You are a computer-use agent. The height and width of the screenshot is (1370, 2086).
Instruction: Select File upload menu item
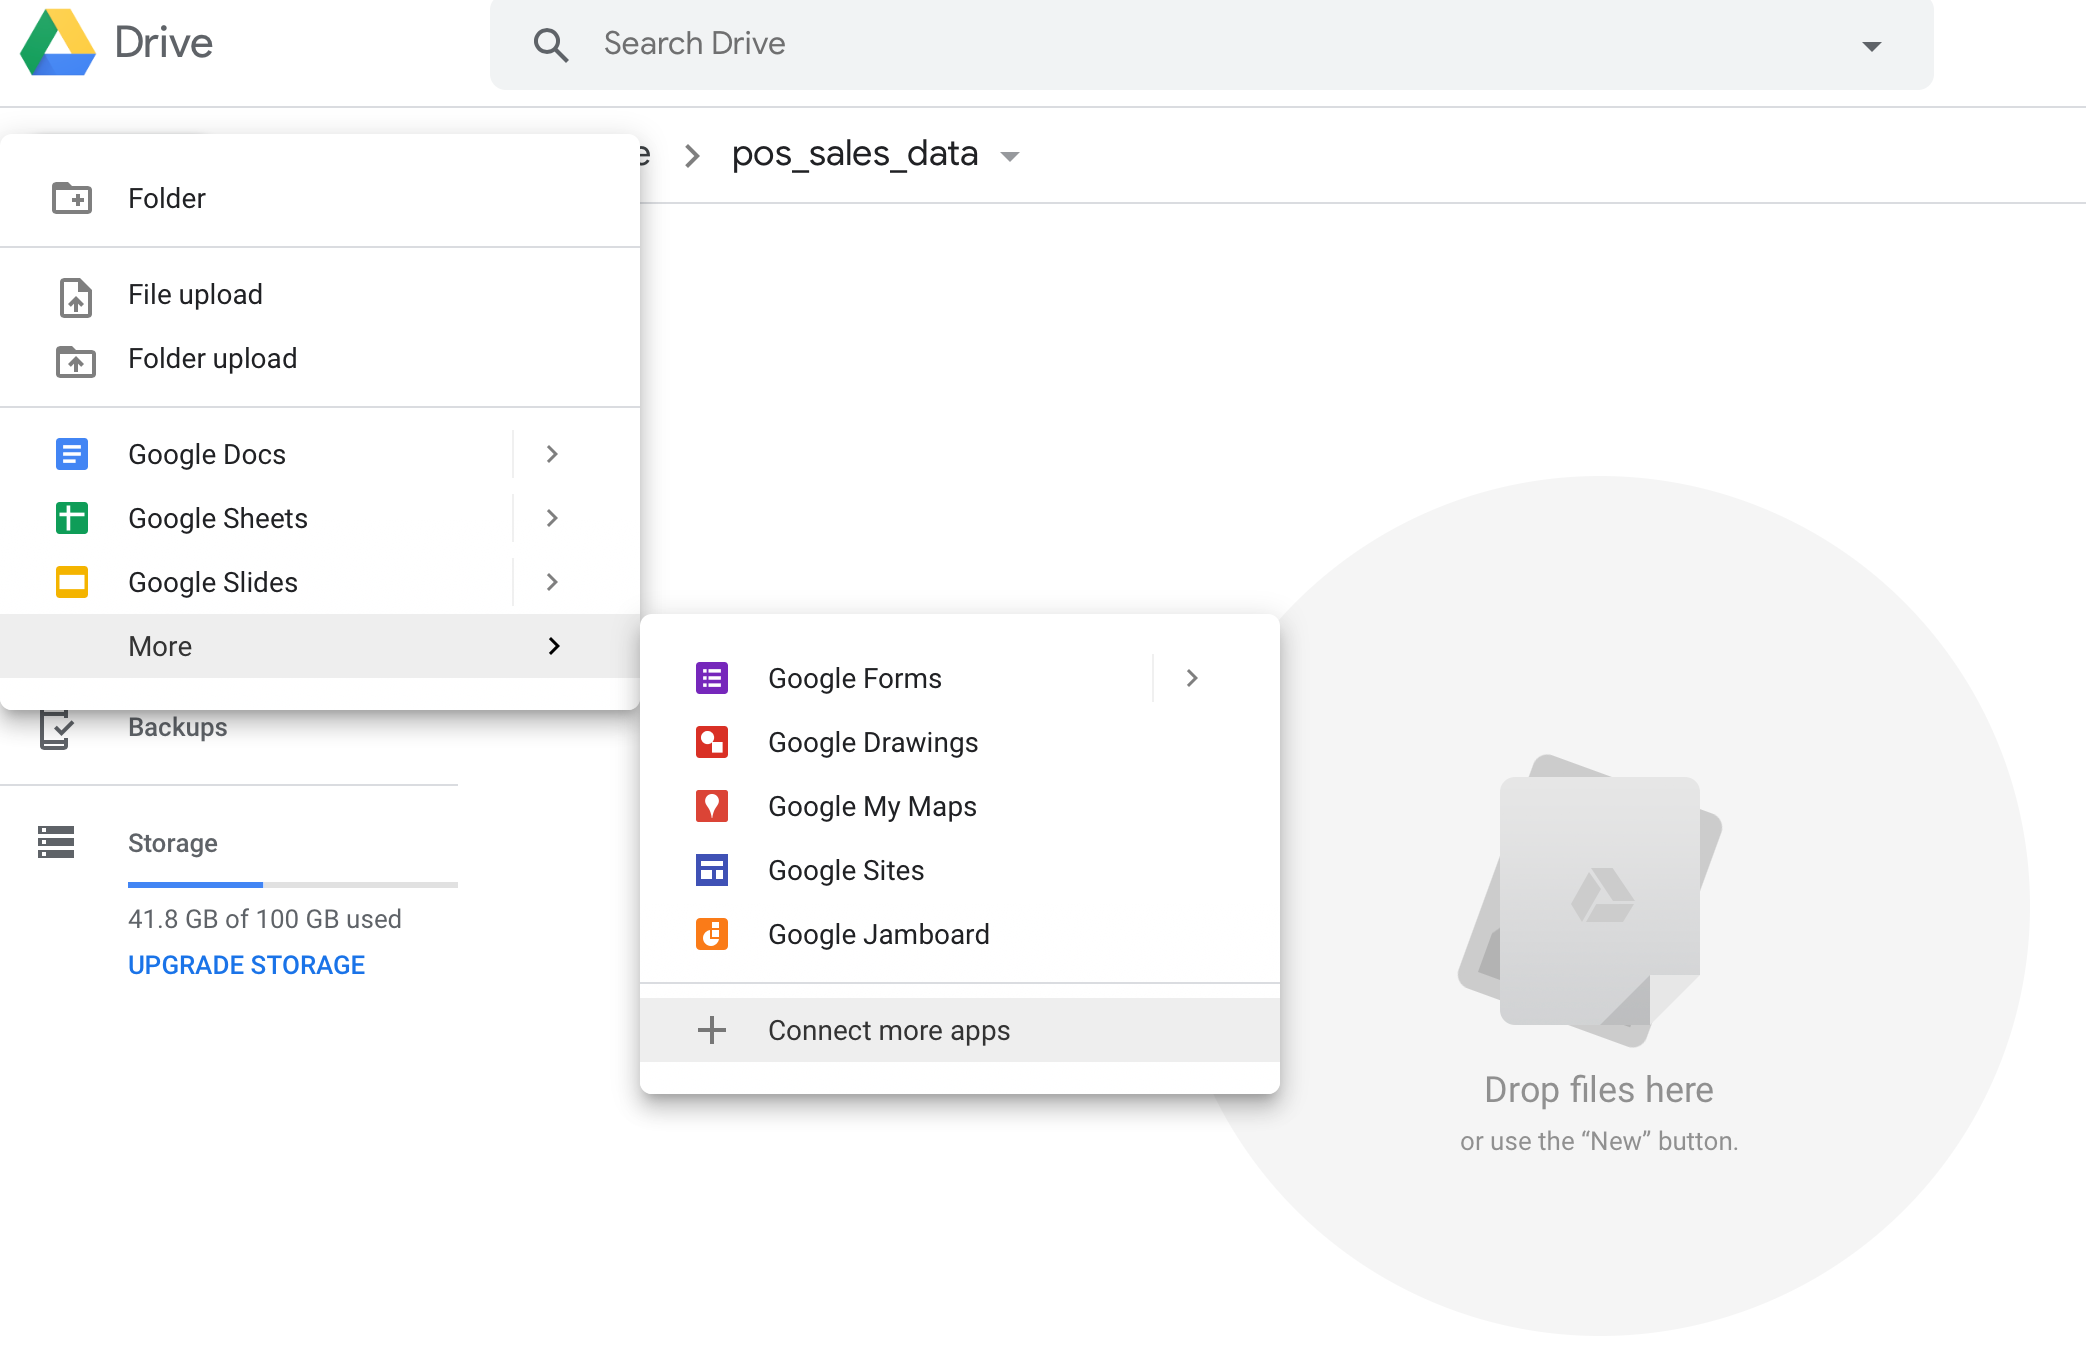tap(320, 294)
